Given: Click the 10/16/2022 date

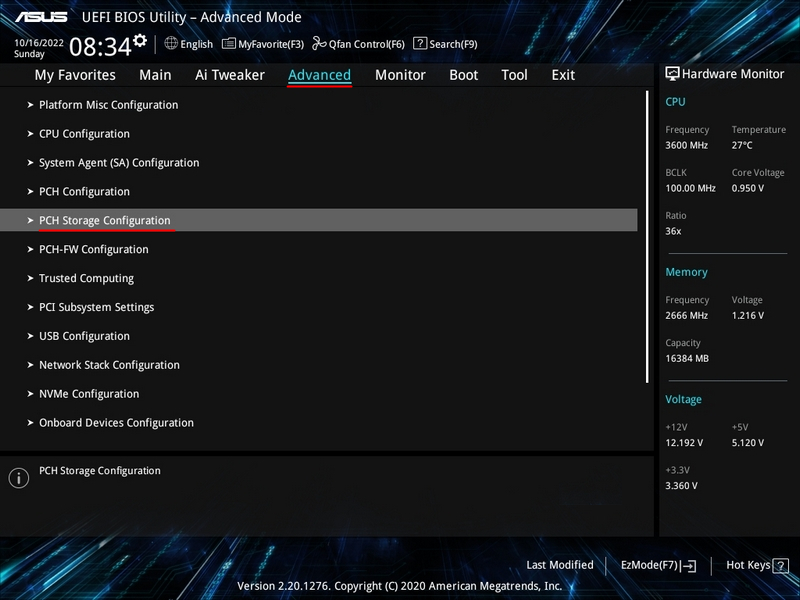Looking at the screenshot, I should (39, 43).
